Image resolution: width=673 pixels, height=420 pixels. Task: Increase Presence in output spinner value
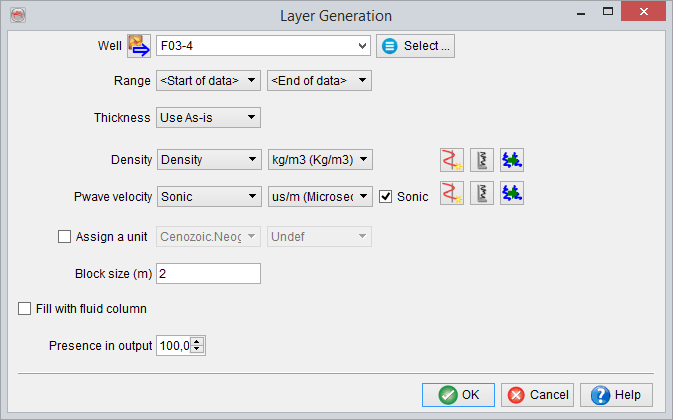pos(198,341)
